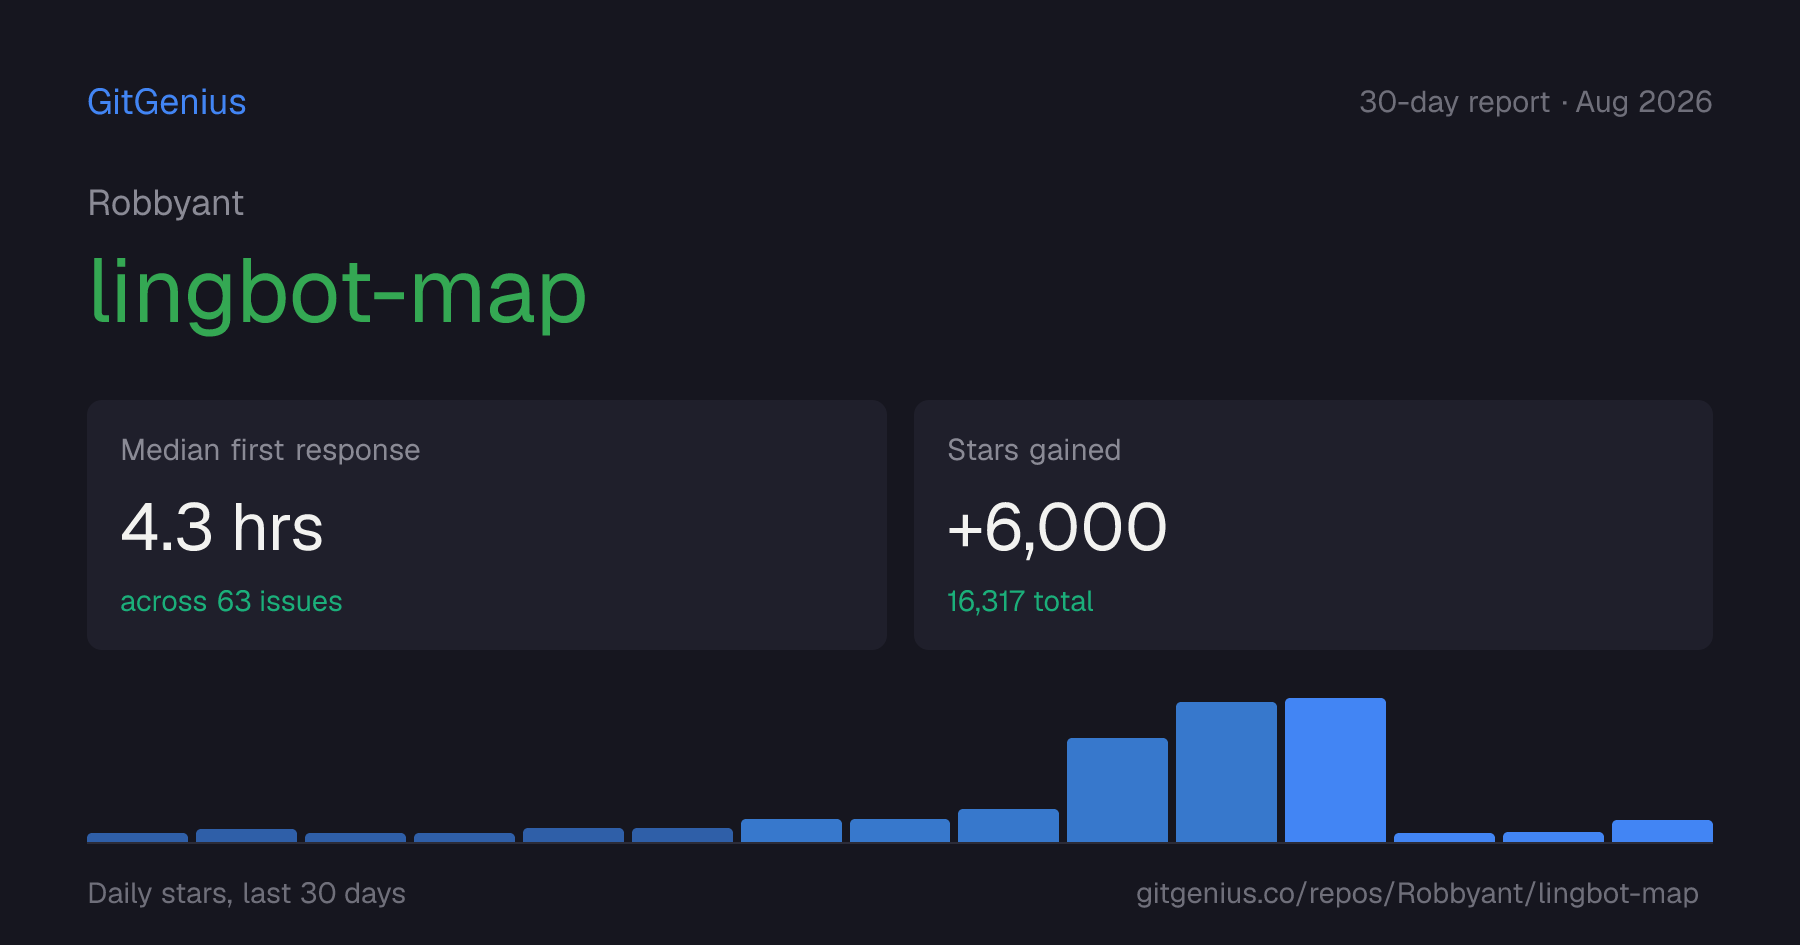
Task: Open the lingbot-map repository title
Action: point(338,292)
